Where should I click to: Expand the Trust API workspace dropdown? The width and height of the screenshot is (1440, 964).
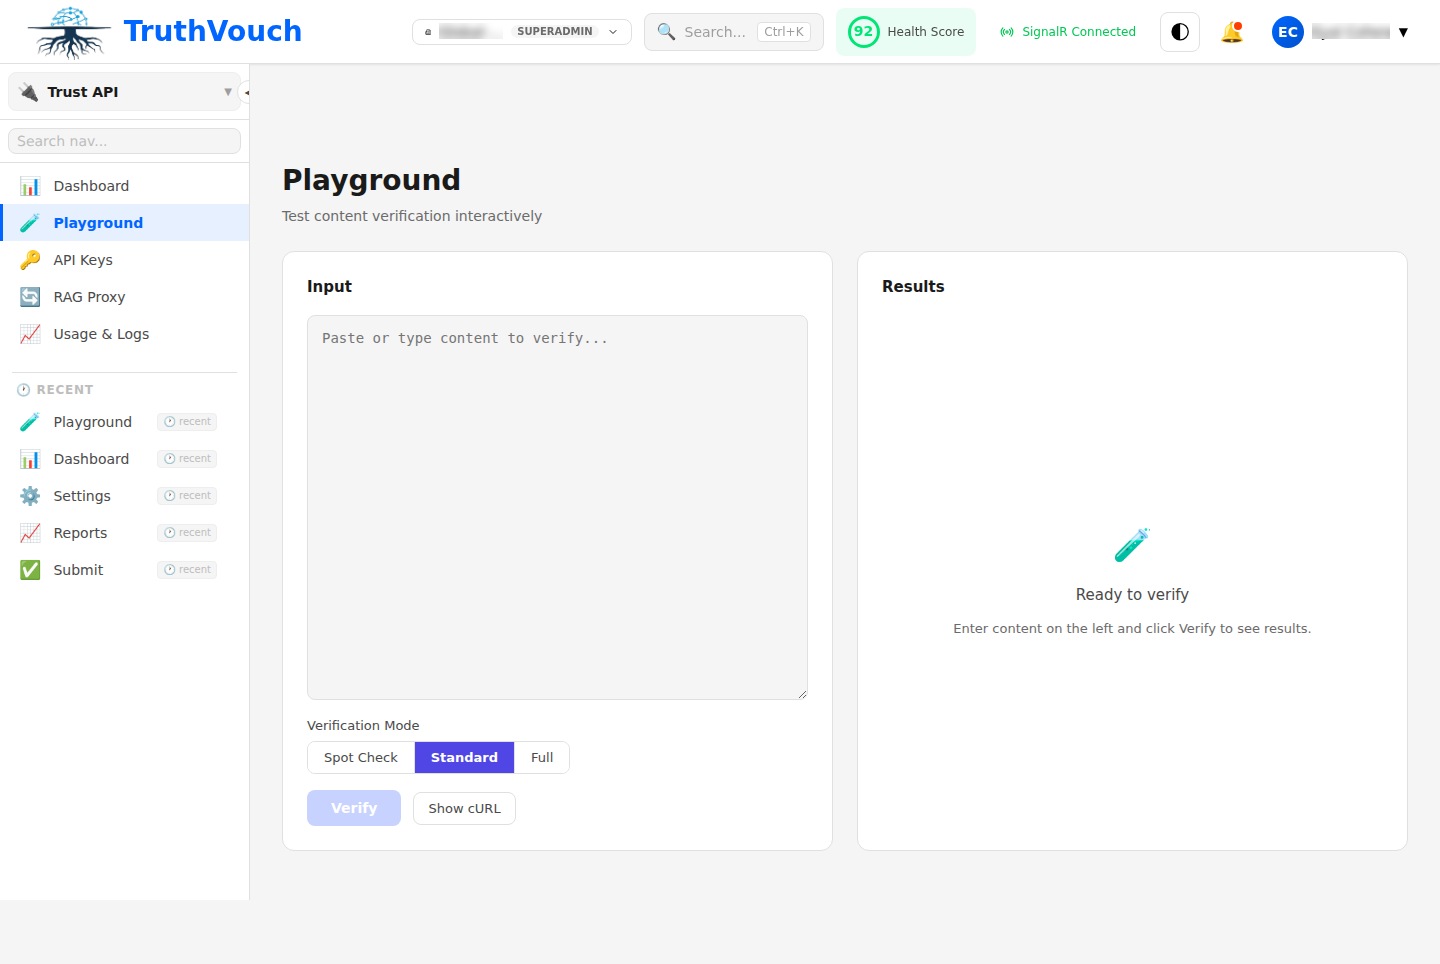[x=123, y=91]
